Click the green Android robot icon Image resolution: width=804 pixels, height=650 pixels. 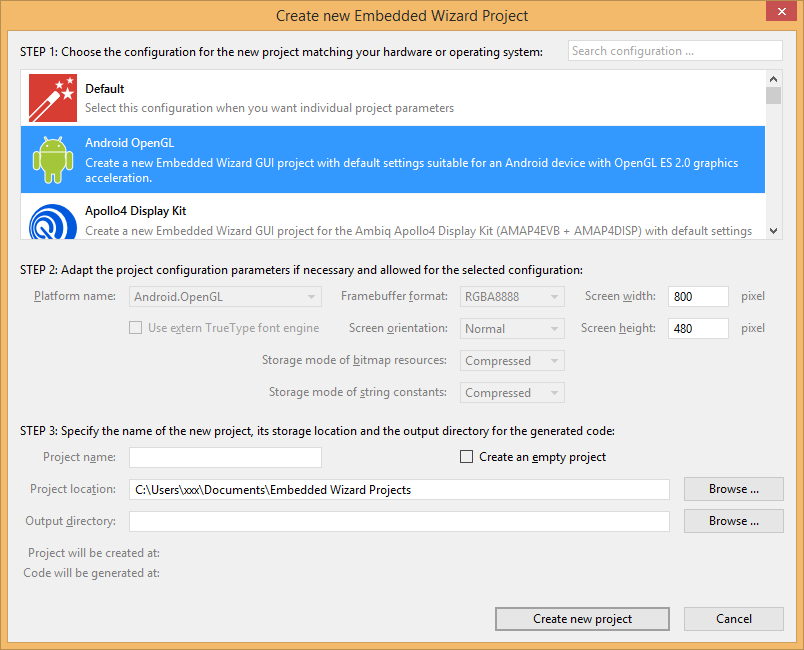pyautogui.click(x=53, y=160)
